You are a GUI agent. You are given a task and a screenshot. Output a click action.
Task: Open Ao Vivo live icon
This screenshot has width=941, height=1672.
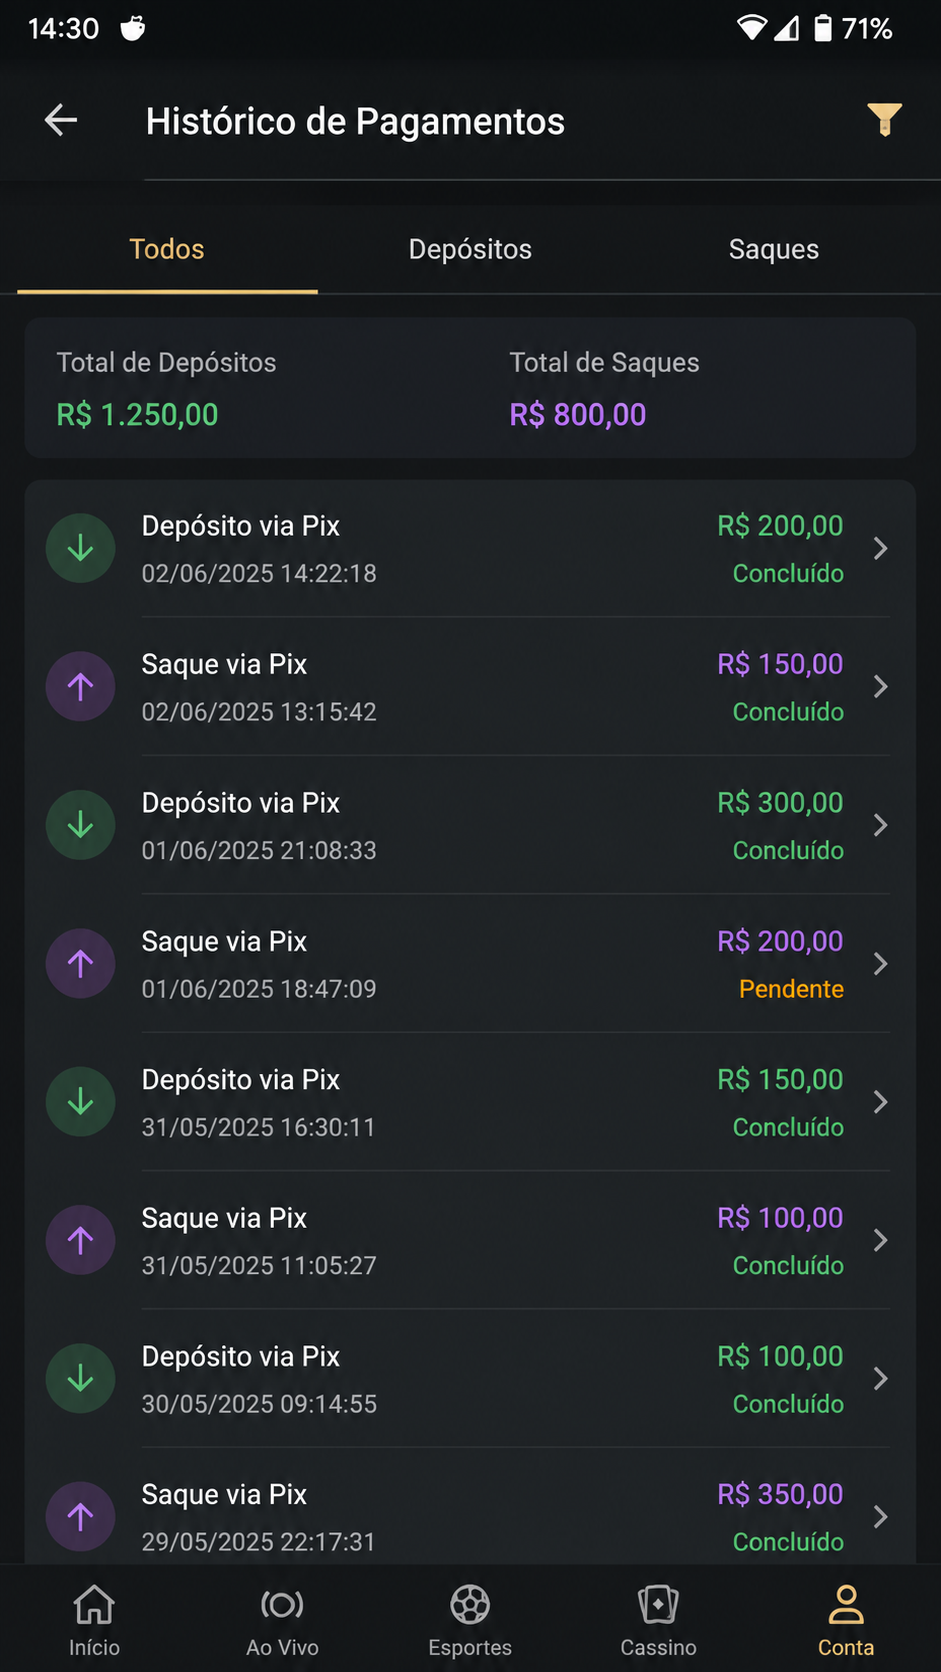[x=282, y=1604]
